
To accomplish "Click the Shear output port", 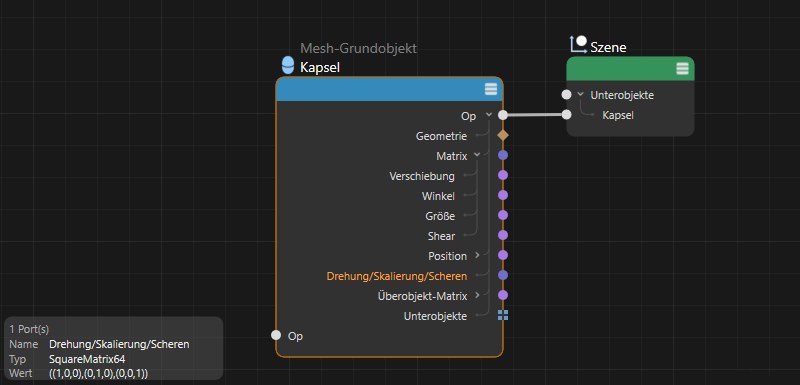I will click(503, 235).
